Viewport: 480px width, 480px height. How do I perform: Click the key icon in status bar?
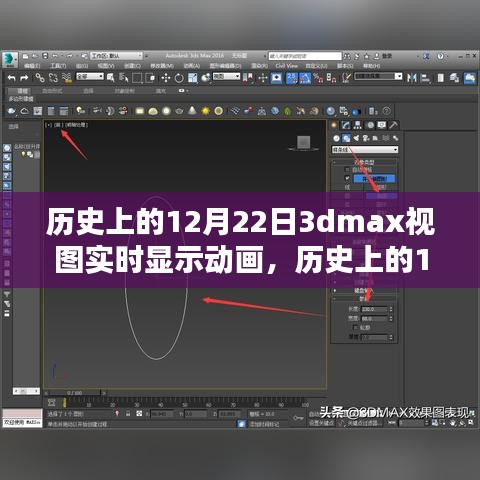coord(298,418)
